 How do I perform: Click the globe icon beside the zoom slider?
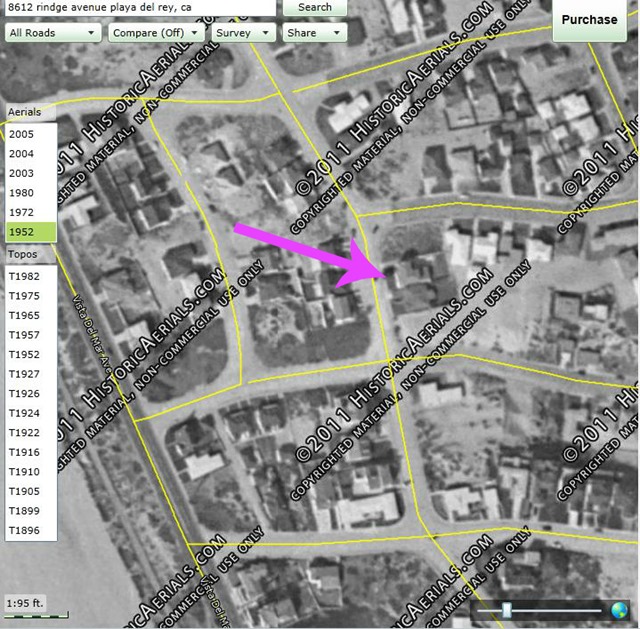(x=619, y=610)
